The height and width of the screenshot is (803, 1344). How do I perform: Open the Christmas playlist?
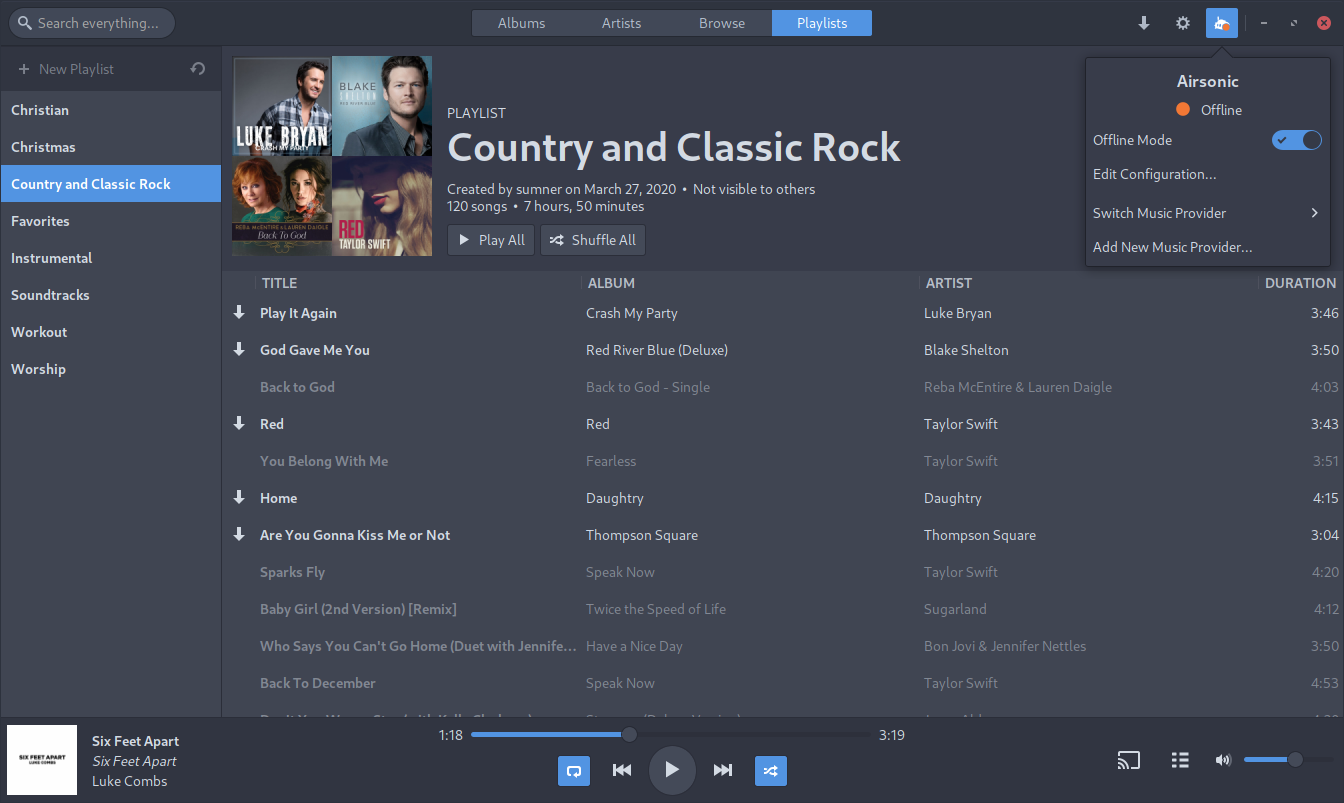110,147
